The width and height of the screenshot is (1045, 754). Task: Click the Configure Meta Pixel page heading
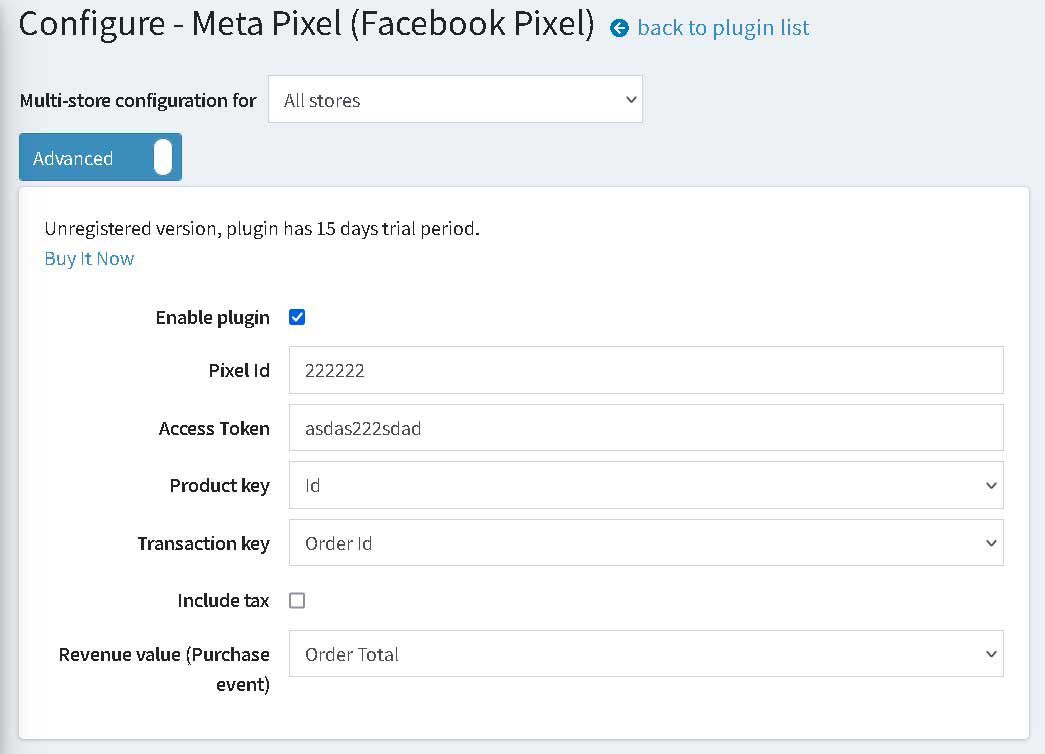pos(307,24)
